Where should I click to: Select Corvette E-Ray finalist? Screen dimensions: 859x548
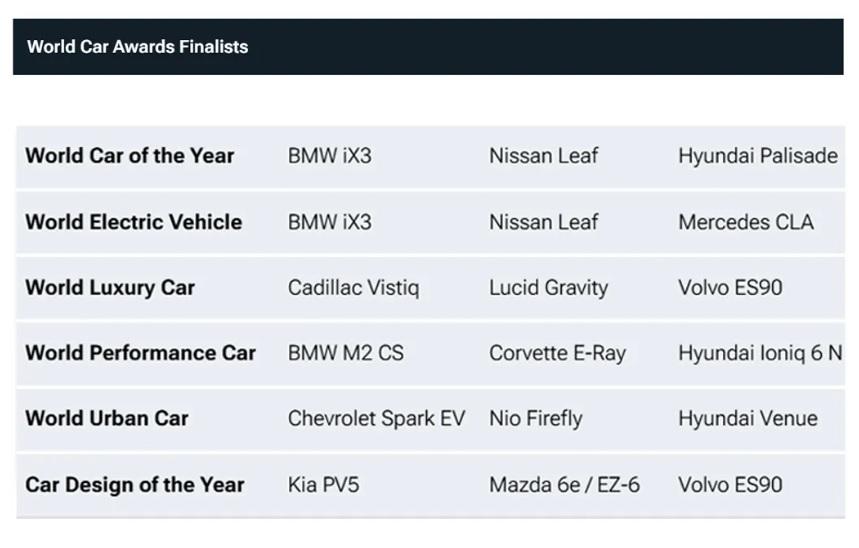coord(558,353)
